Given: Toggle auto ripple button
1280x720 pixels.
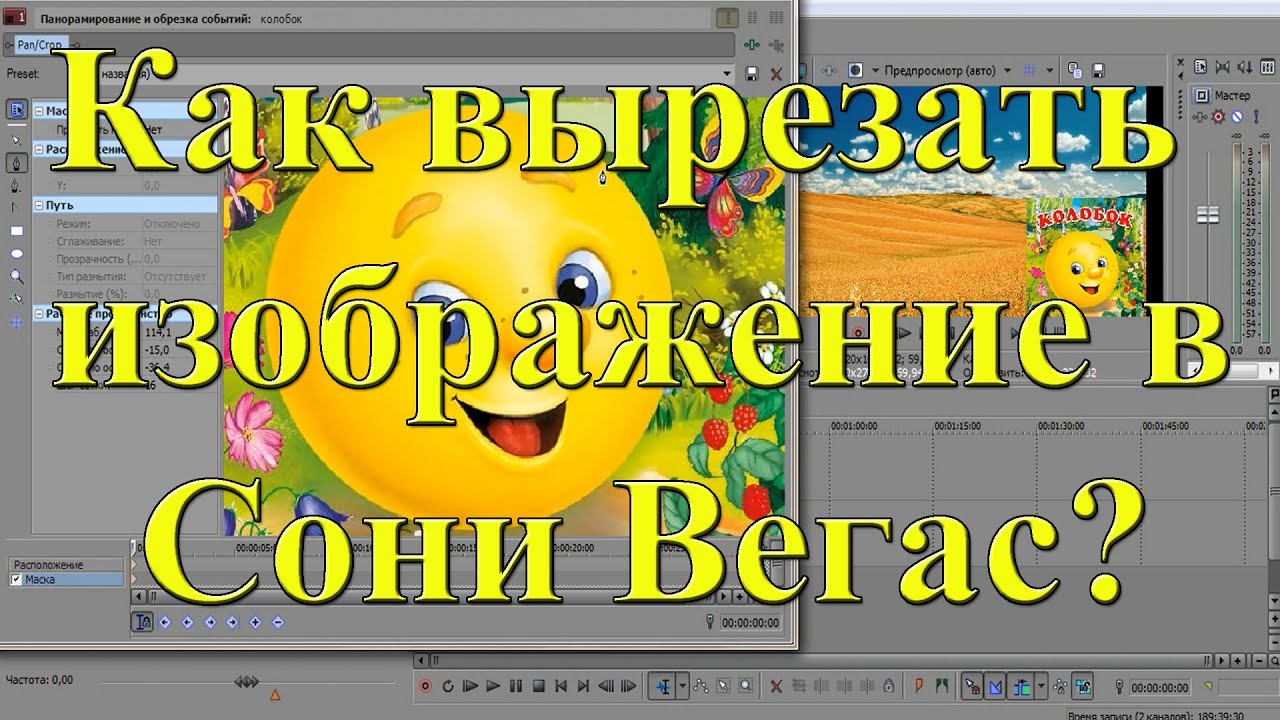Looking at the screenshot, I should pos(1020,687).
